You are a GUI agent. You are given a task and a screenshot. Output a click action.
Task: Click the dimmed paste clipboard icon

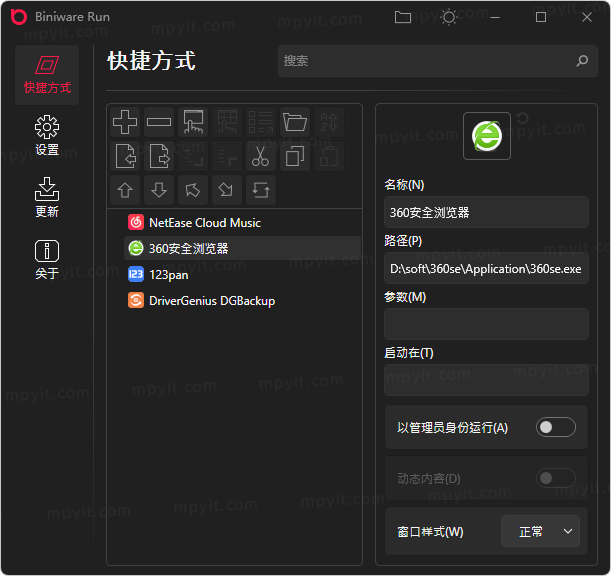[x=329, y=156]
